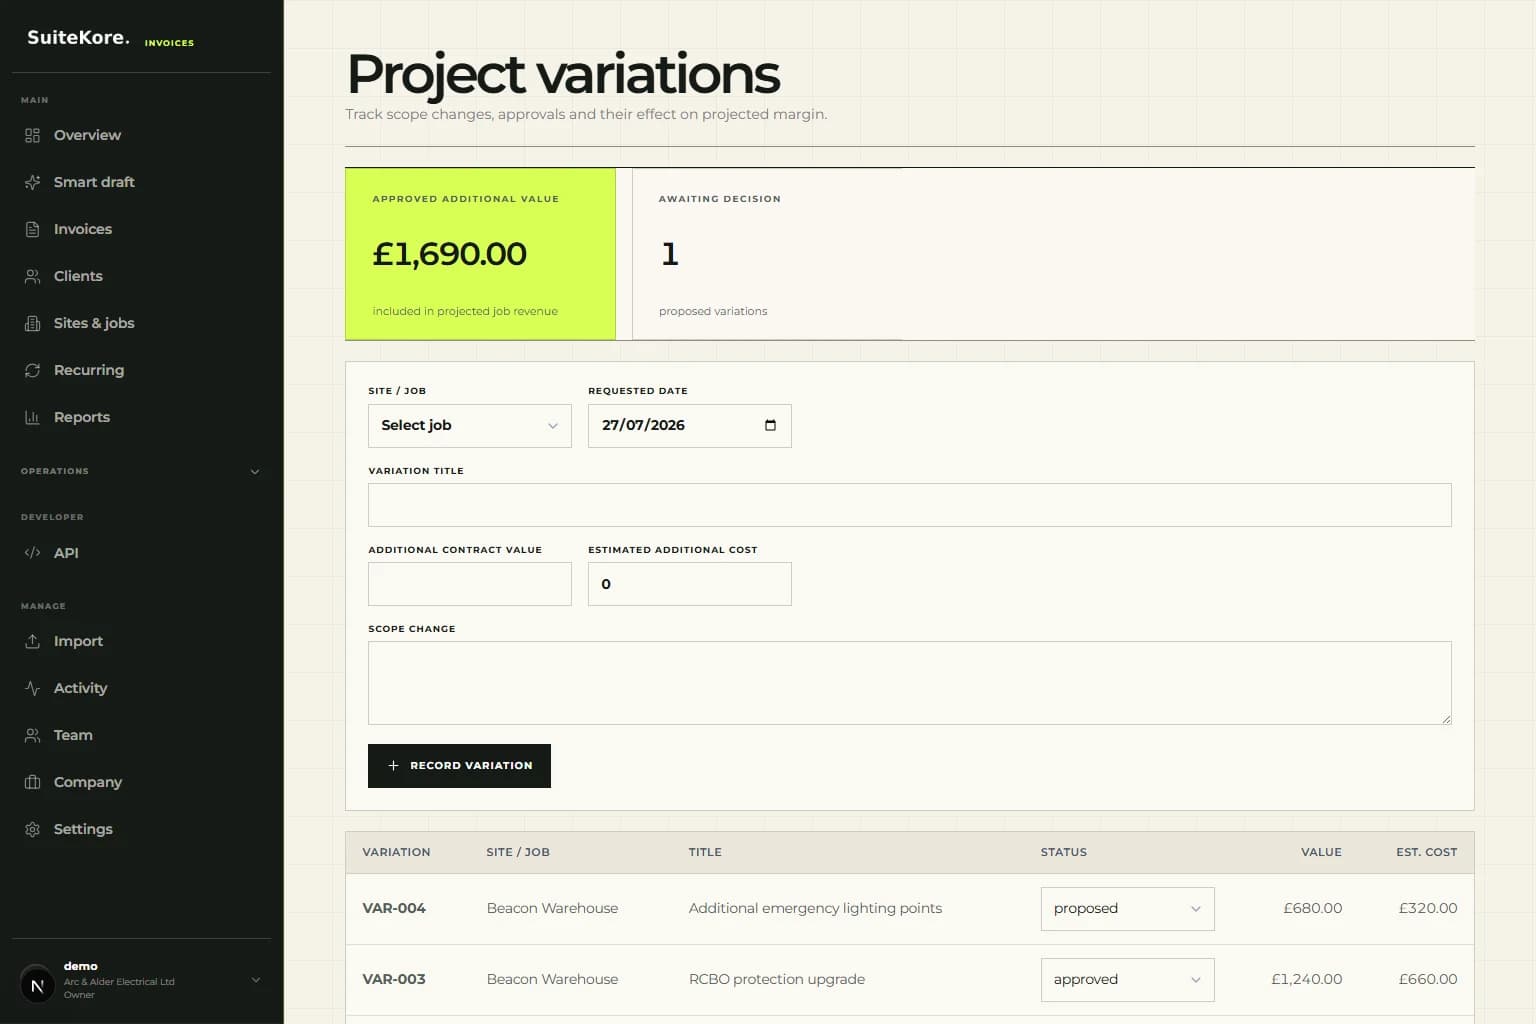Click the Awaiting Decision card

pos(767,254)
